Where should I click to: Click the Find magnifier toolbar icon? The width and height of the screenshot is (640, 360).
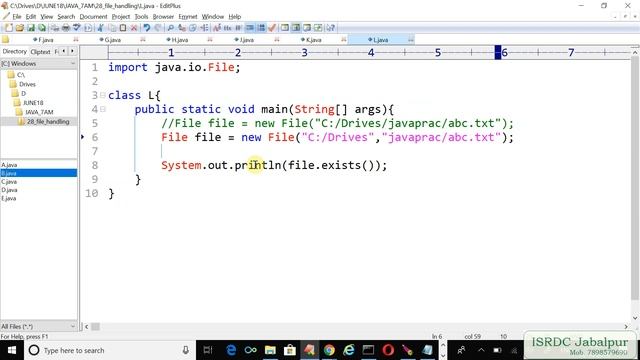point(171,28)
